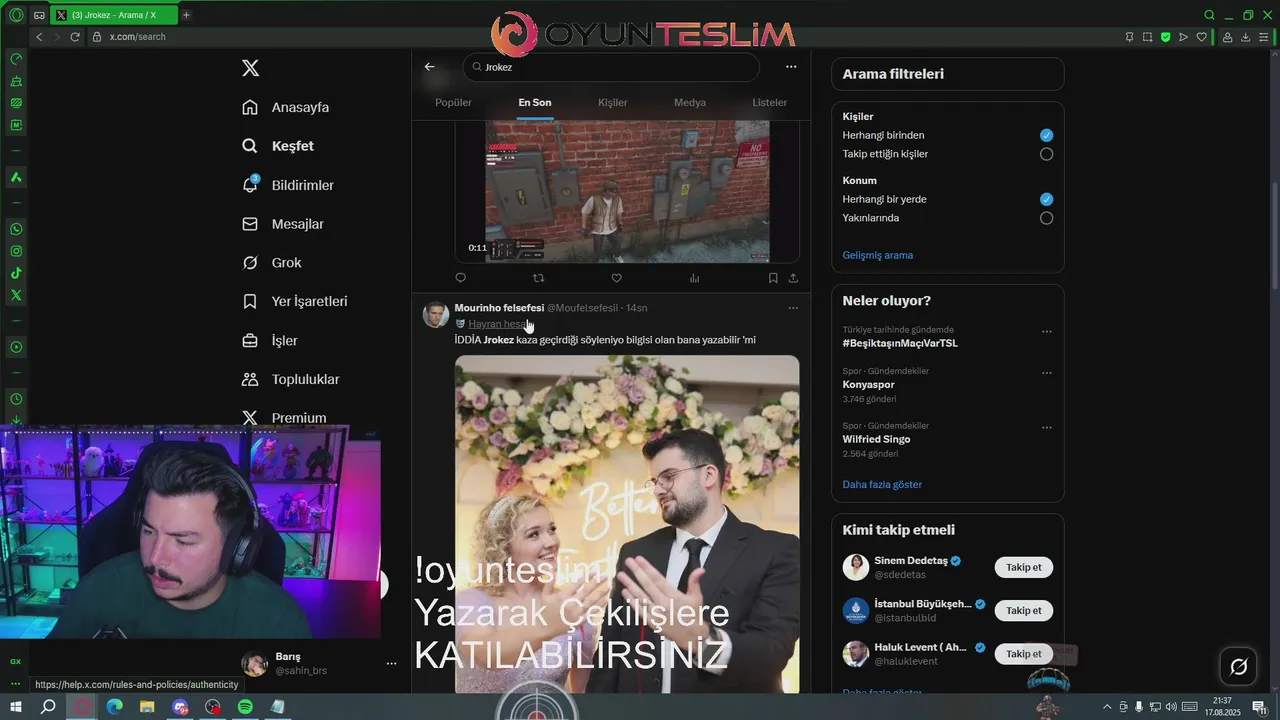This screenshot has height=720, width=1280.
Task: Go back in browser navigation
Action: point(39,37)
